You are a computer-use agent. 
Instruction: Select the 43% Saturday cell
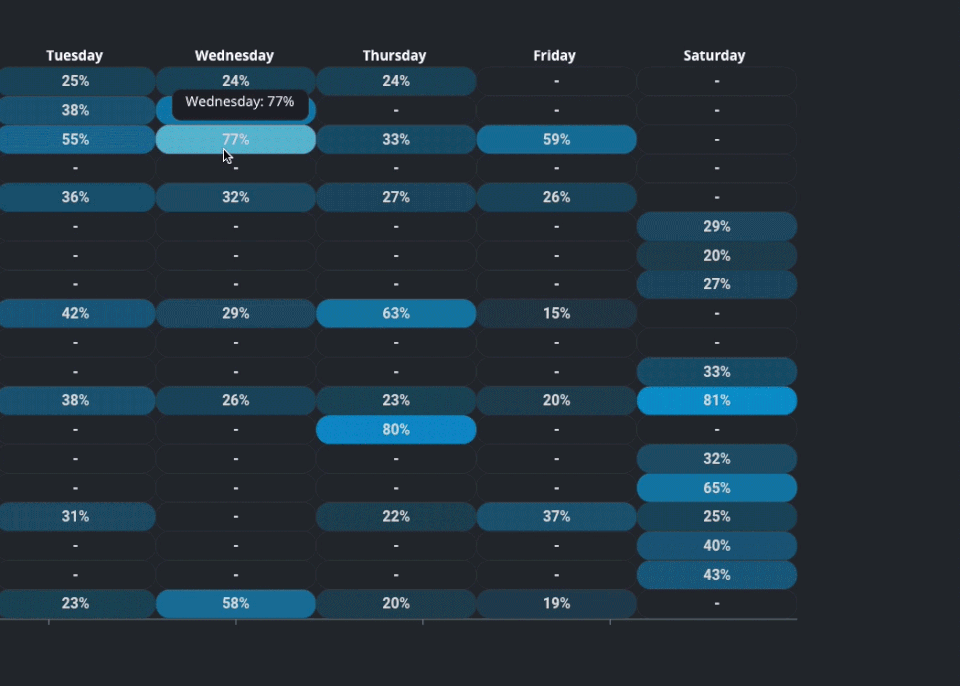click(x=716, y=575)
